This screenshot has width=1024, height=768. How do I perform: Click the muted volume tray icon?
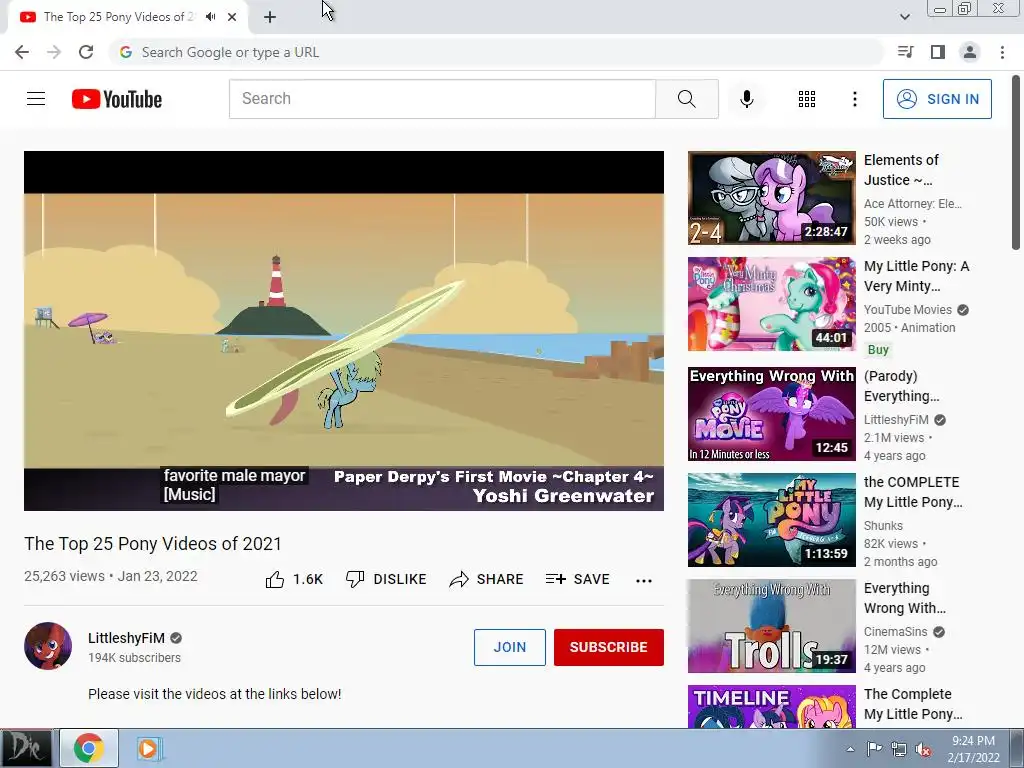tap(923, 749)
